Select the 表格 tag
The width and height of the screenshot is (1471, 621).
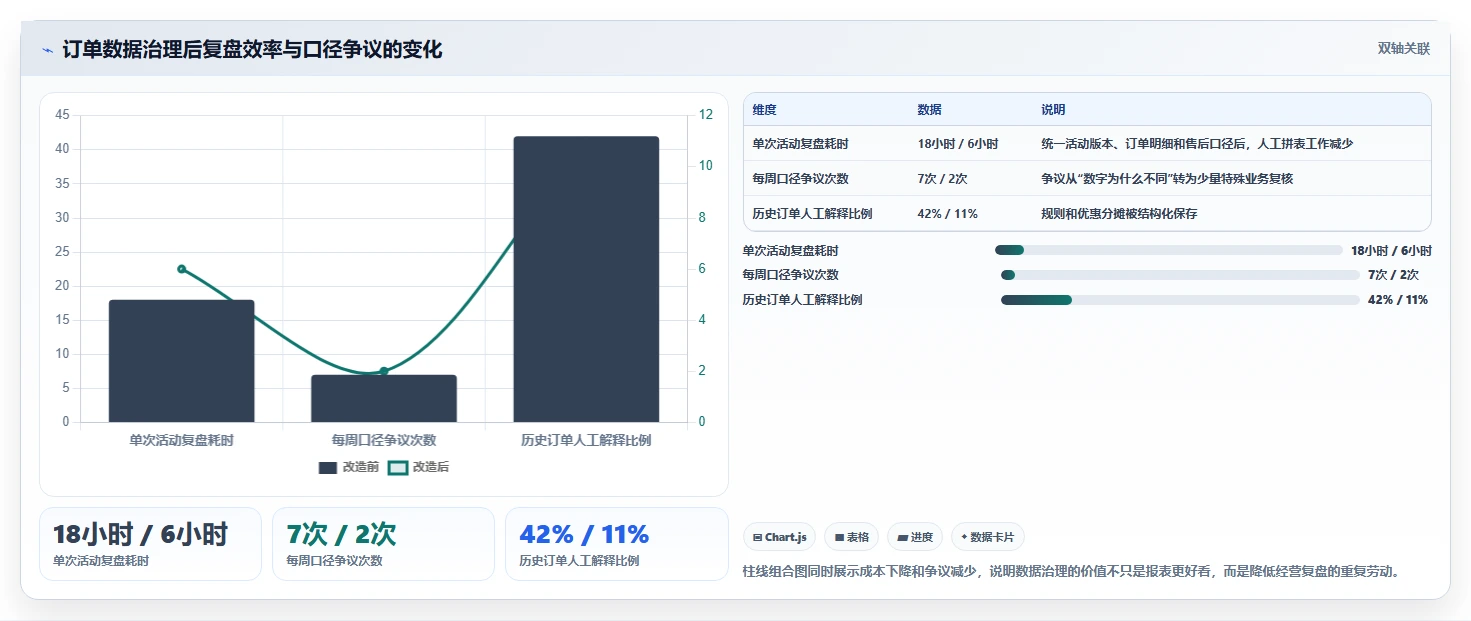tap(851, 537)
